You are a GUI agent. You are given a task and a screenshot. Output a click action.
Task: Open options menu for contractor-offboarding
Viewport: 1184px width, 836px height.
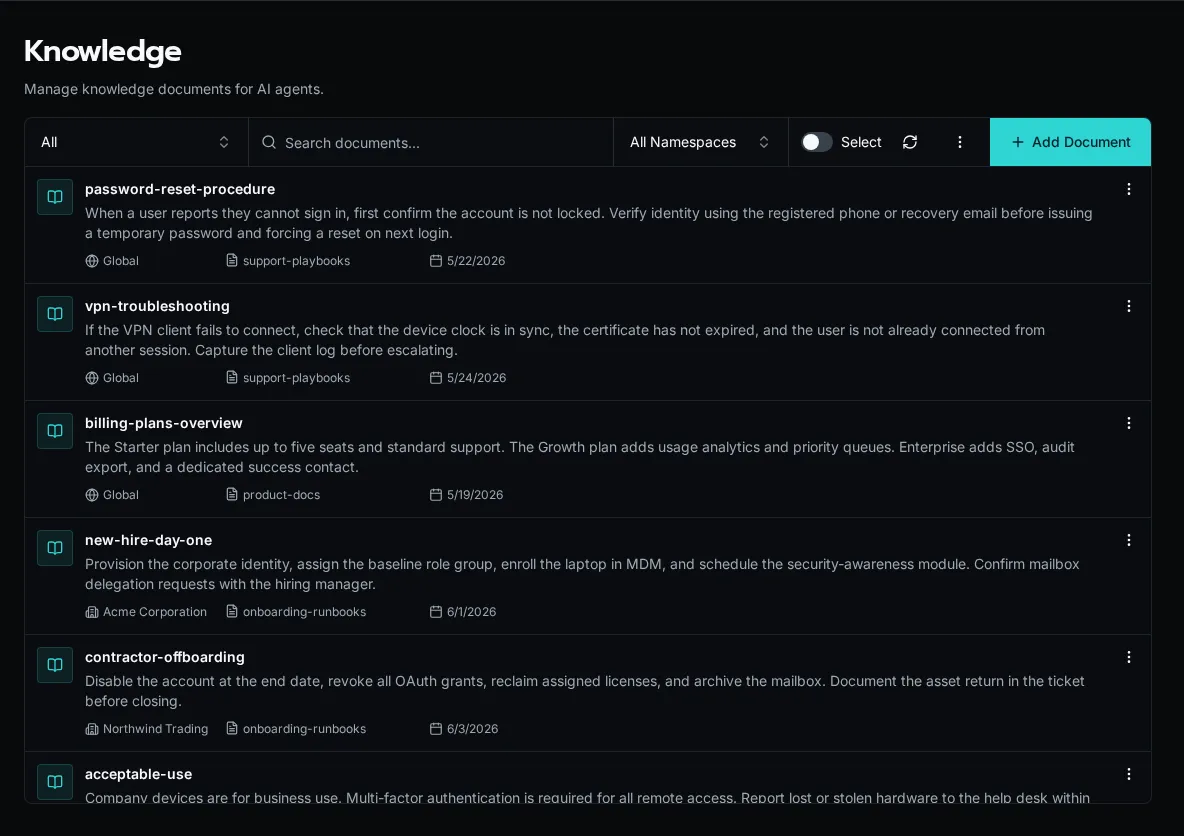click(x=1129, y=658)
